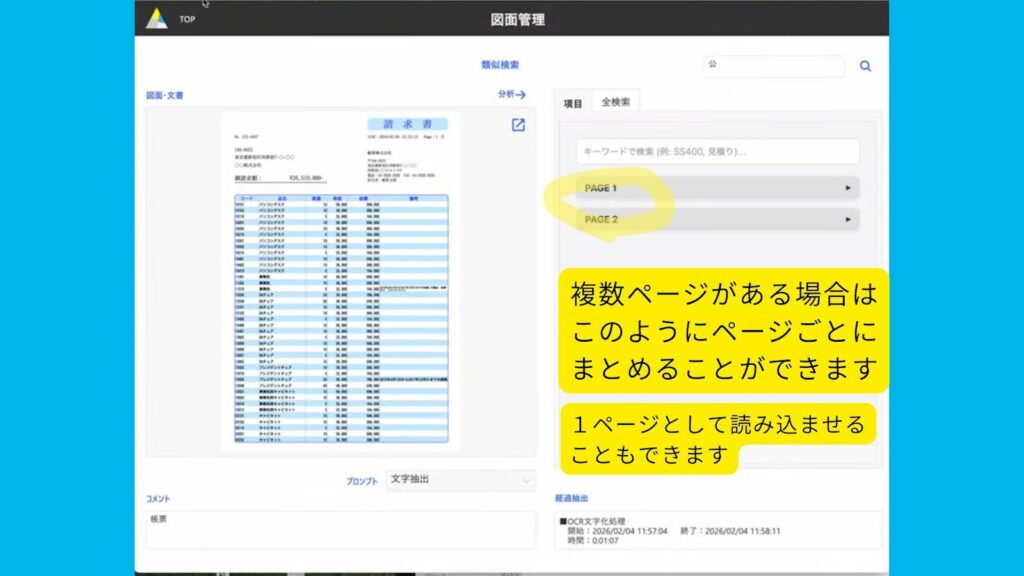Click the 図面管理 header title
The image size is (1024, 576).
[518, 19]
